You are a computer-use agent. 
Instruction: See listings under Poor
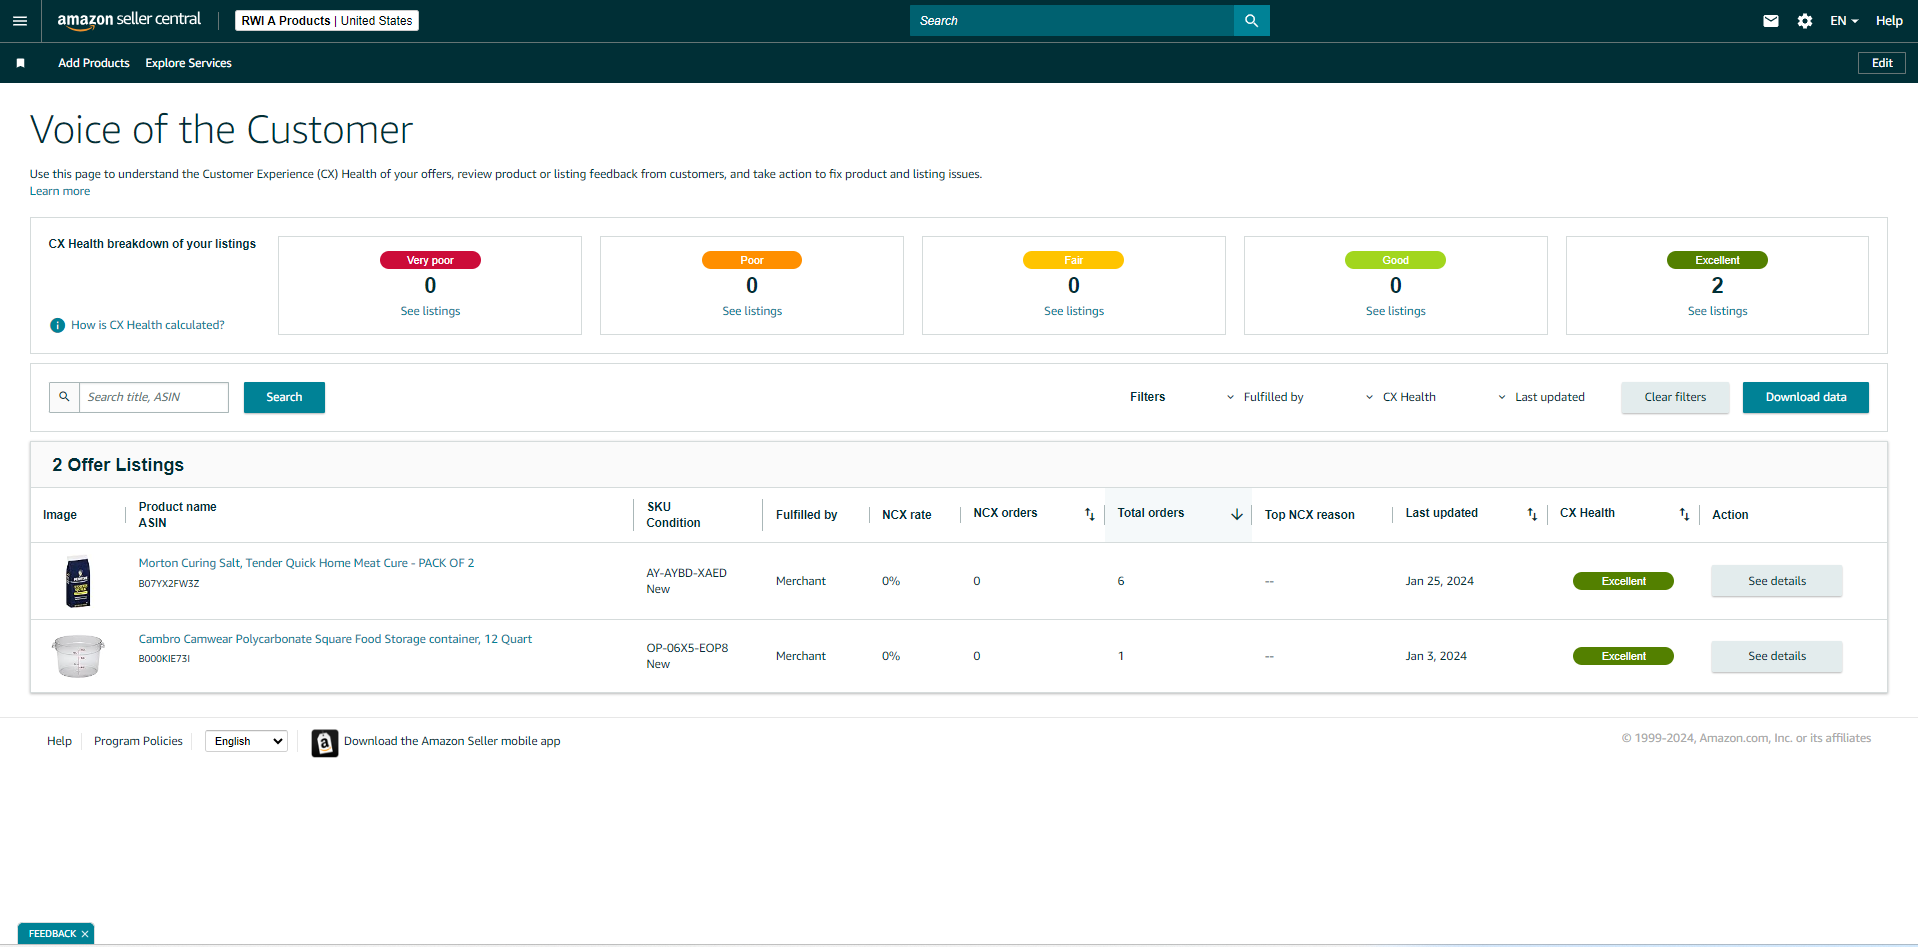[752, 311]
